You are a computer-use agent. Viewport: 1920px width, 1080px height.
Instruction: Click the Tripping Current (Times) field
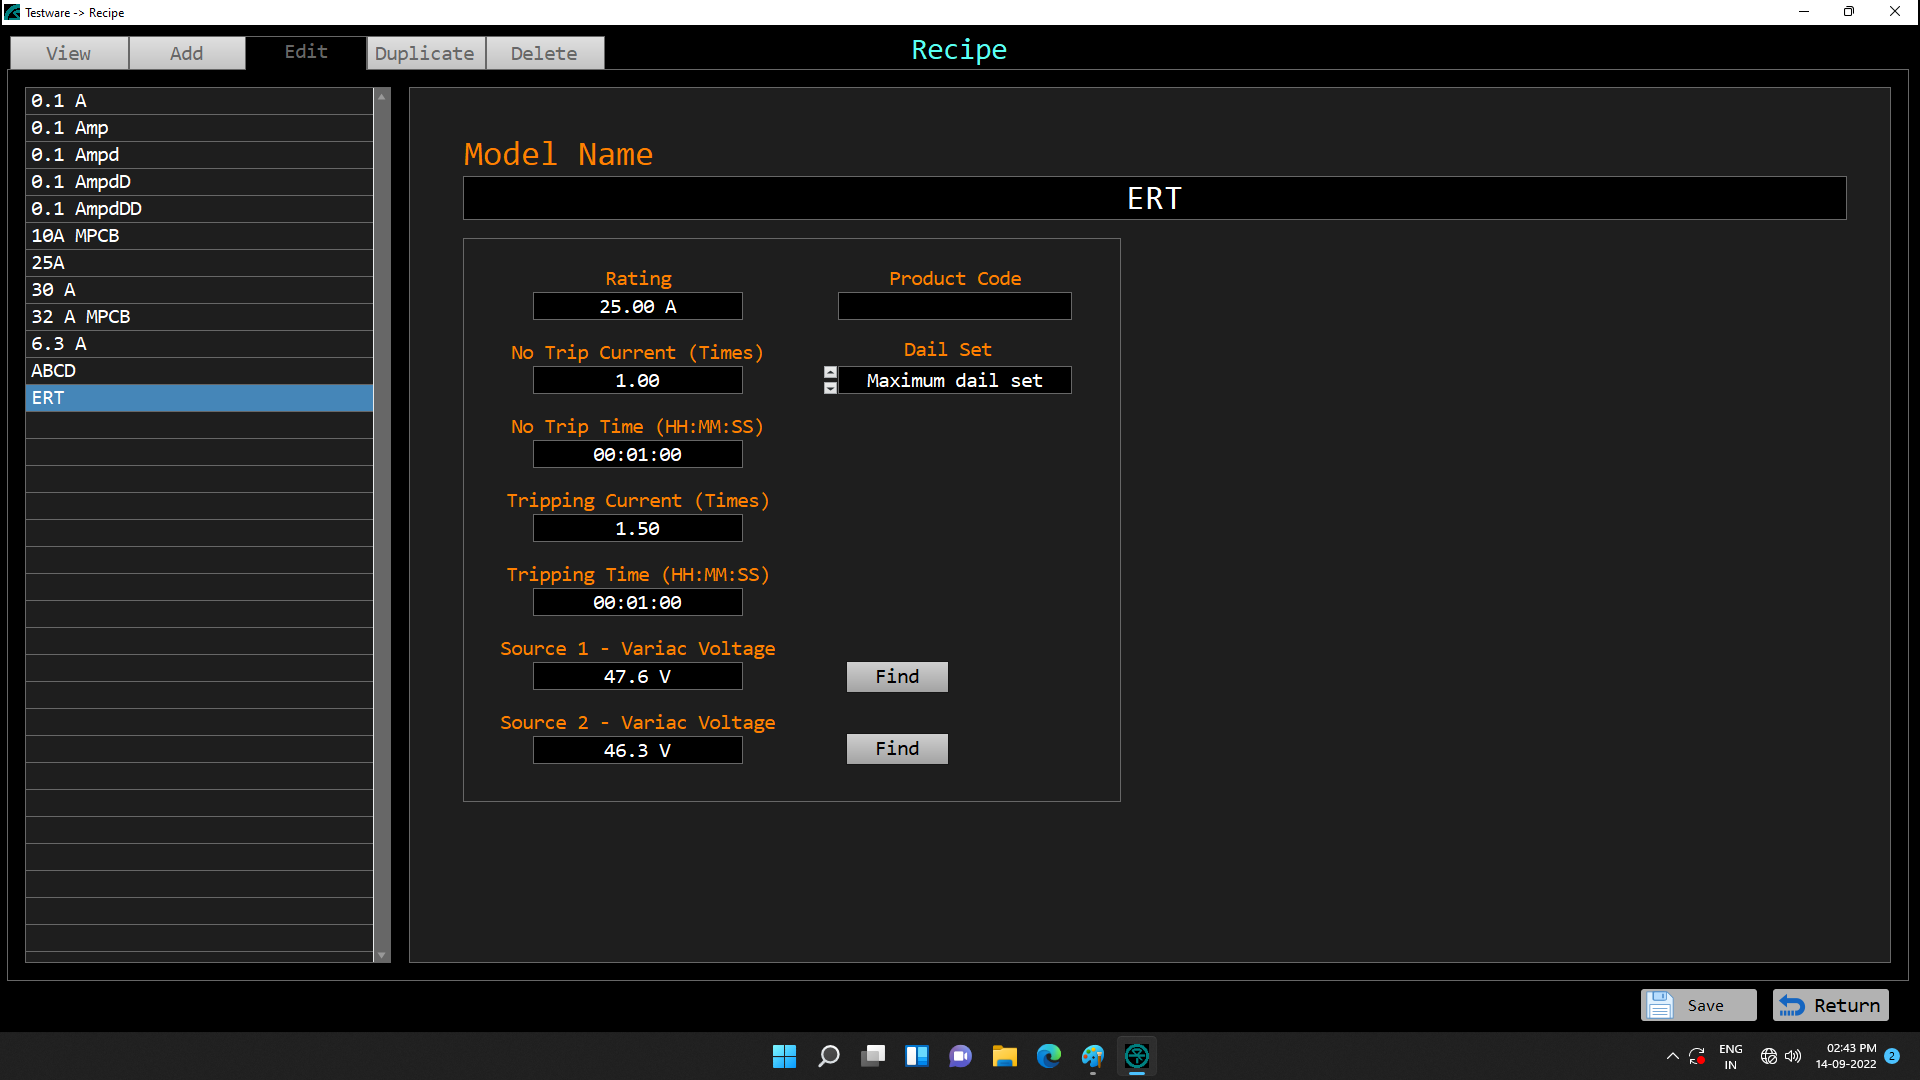click(x=637, y=528)
